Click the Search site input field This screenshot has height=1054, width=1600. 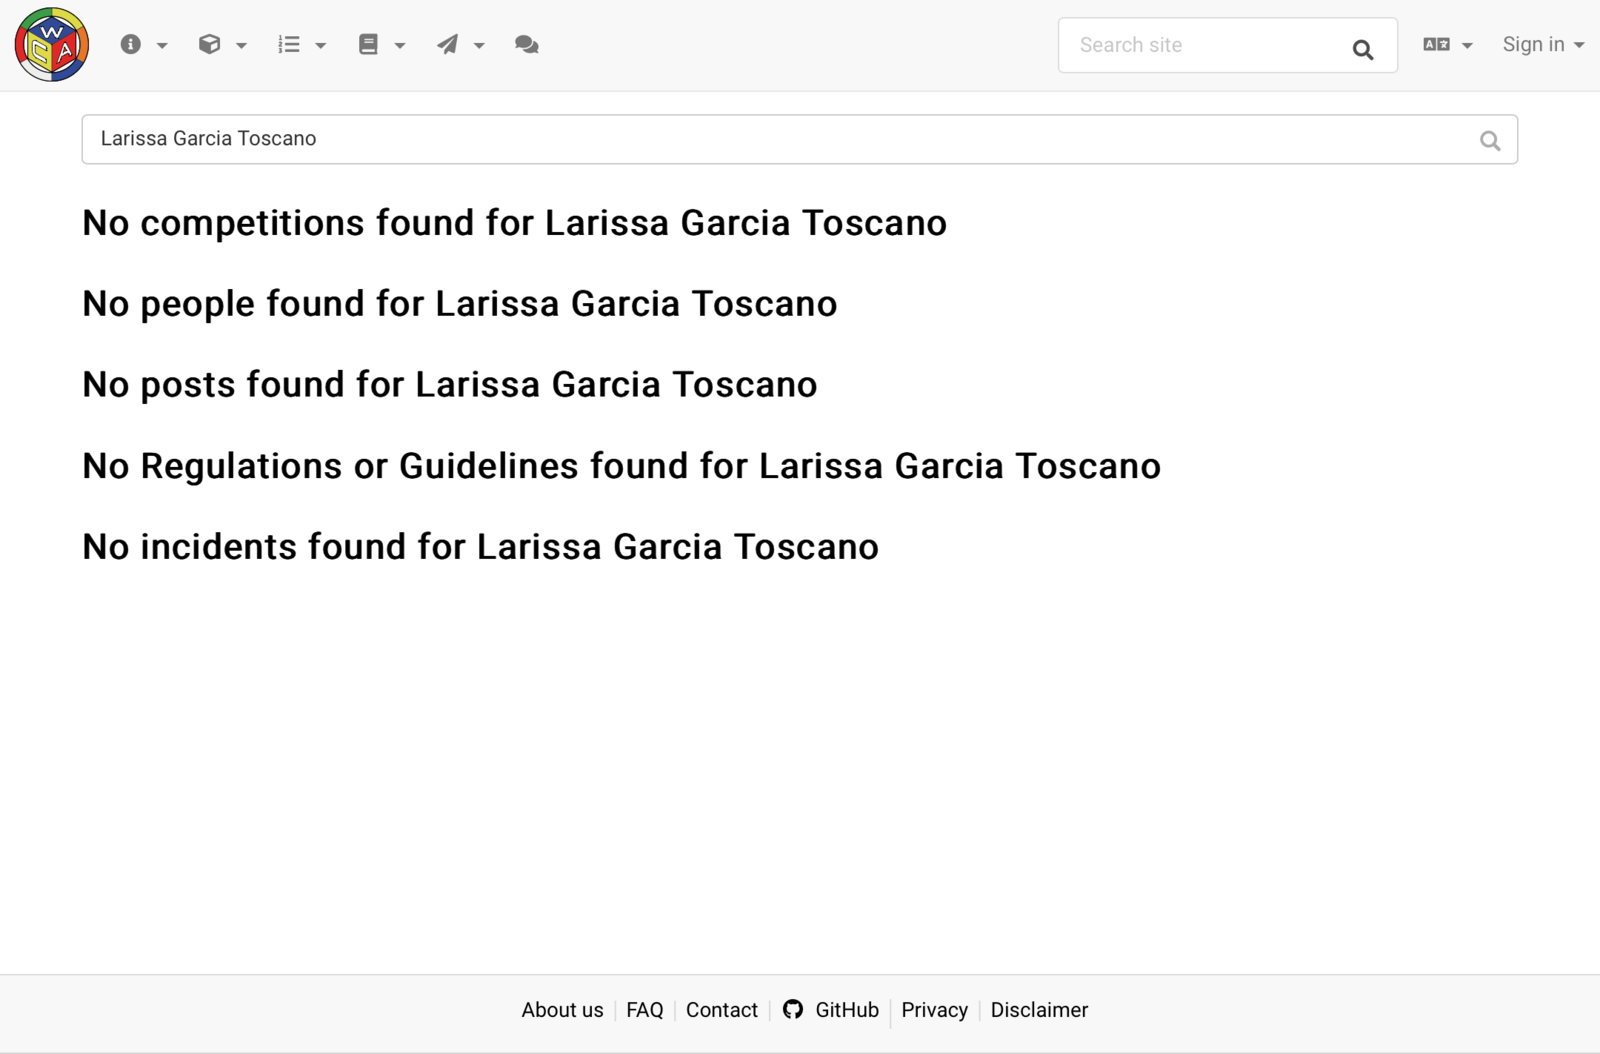click(1205, 45)
